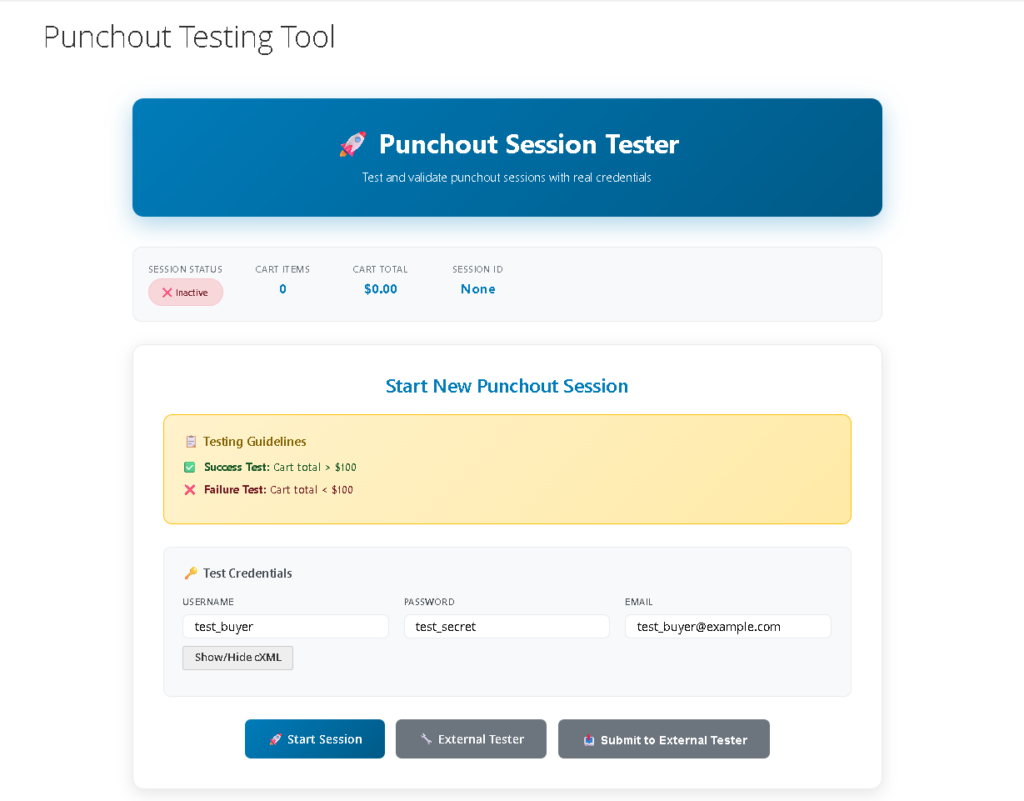The image size is (1024, 801).
Task: Click the Punchout Session Tester banner title
Action: coord(528,145)
